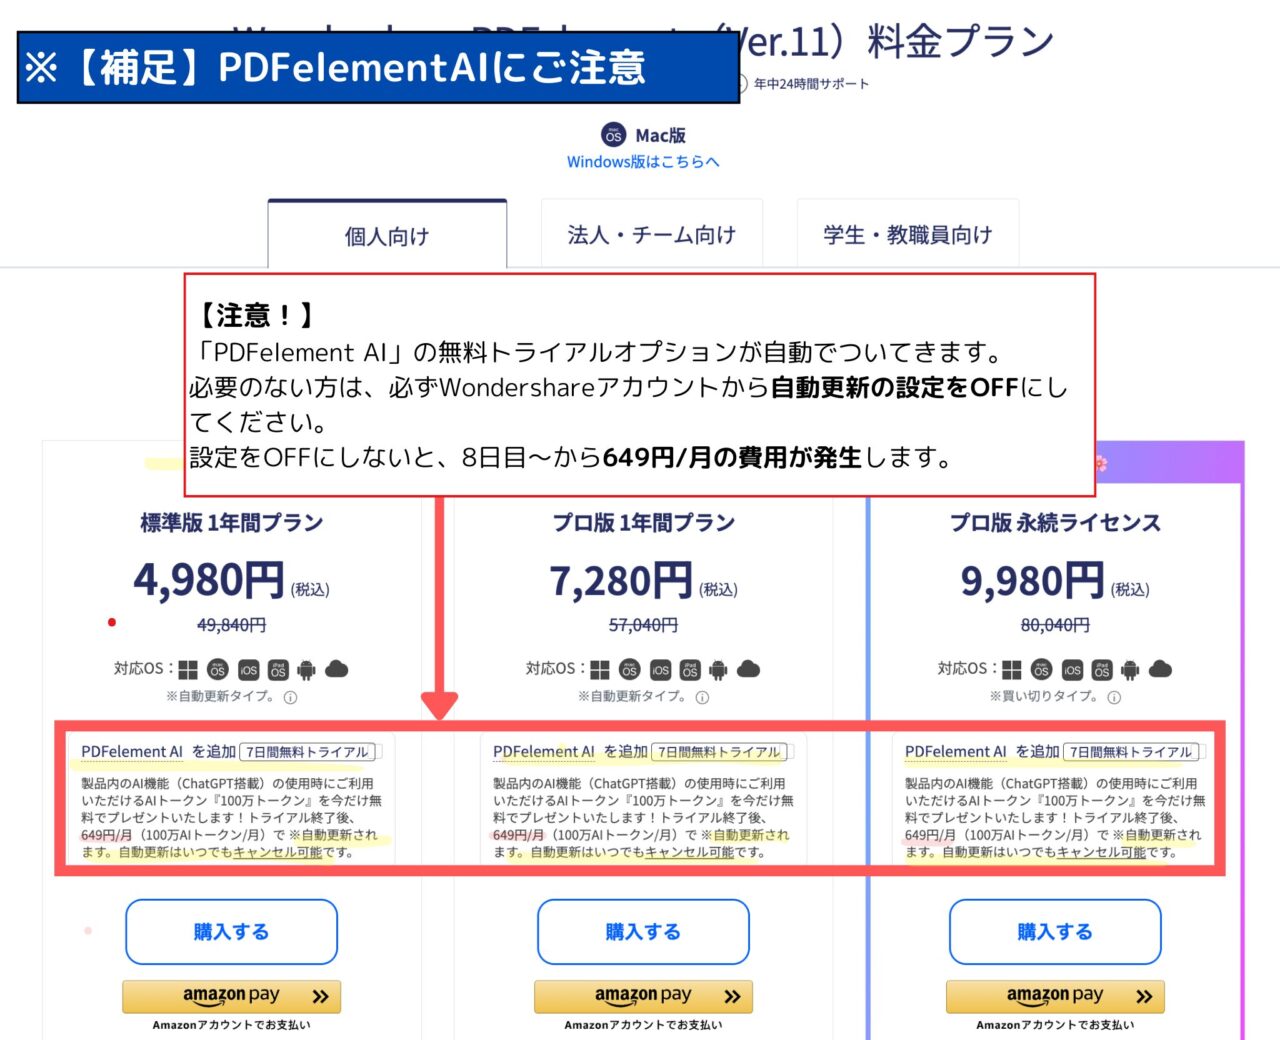Click the 7,280円 price
The image size is (1280, 1040).
[x=622, y=581]
